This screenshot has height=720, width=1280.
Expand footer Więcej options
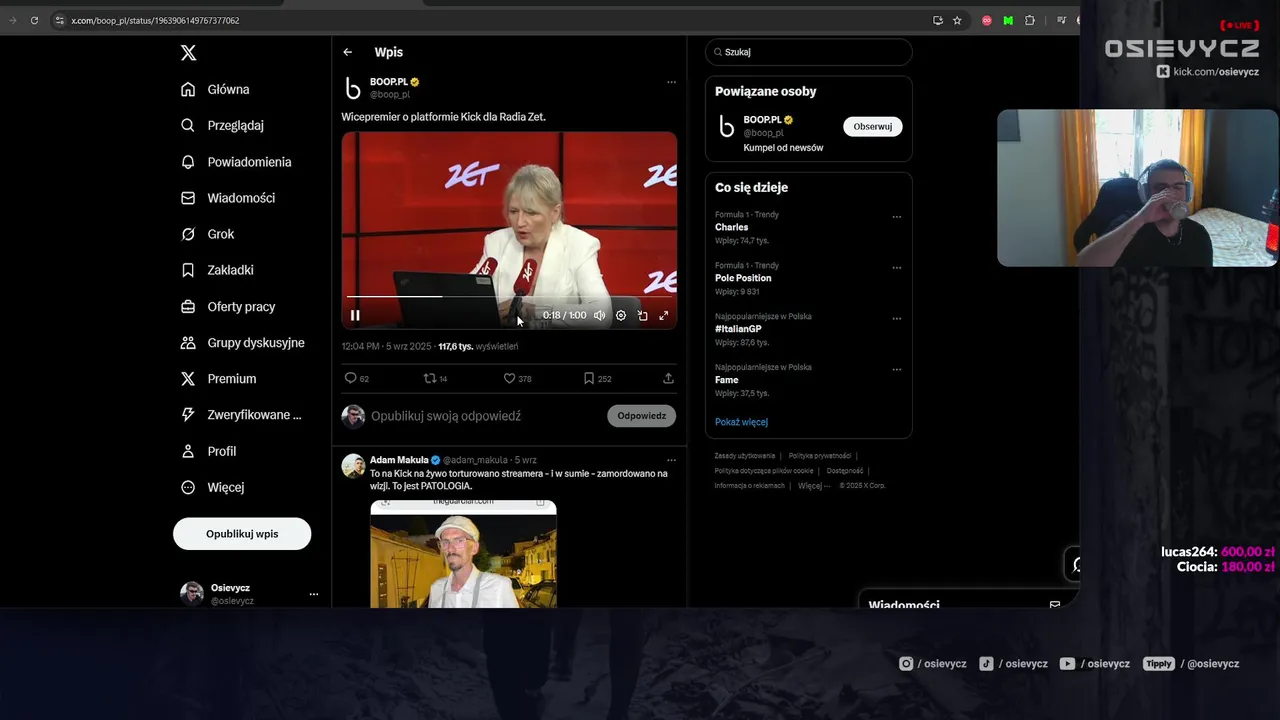click(813, 486)
